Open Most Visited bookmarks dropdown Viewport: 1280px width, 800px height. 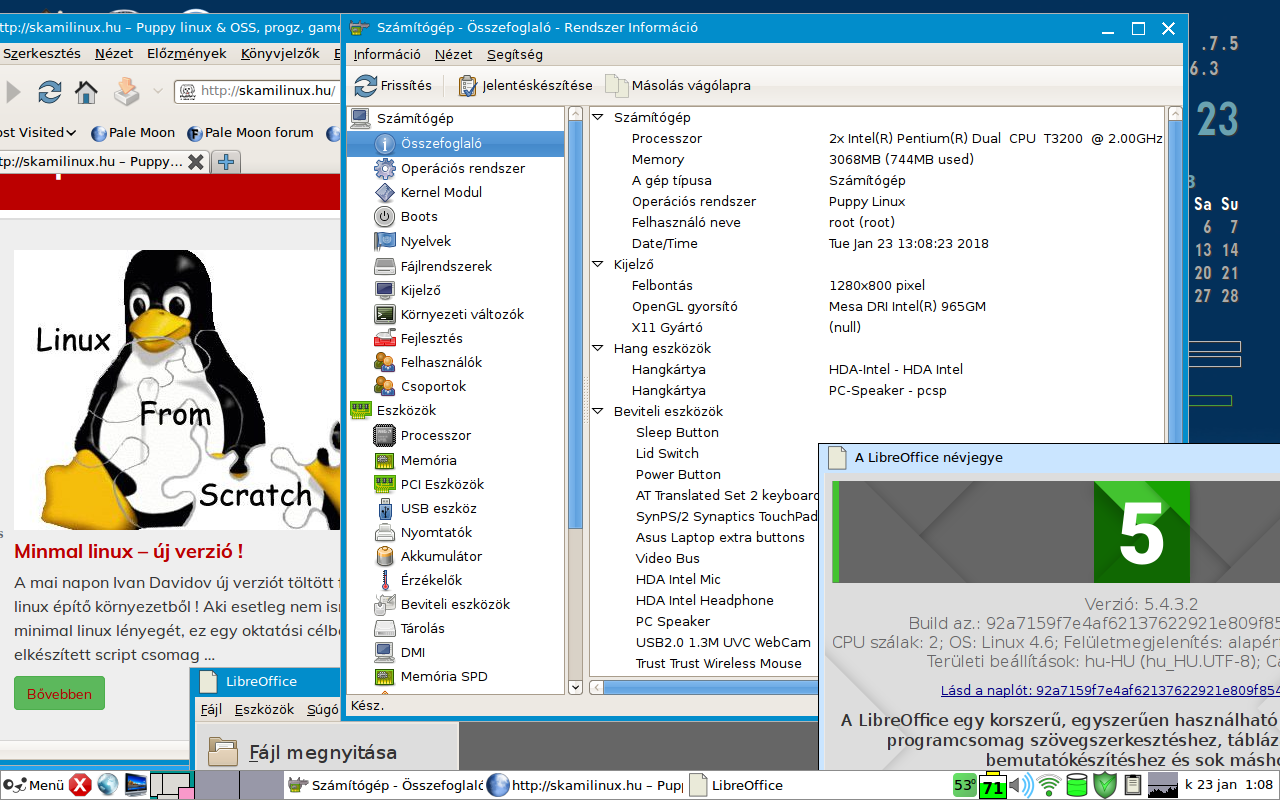[37, 132]
